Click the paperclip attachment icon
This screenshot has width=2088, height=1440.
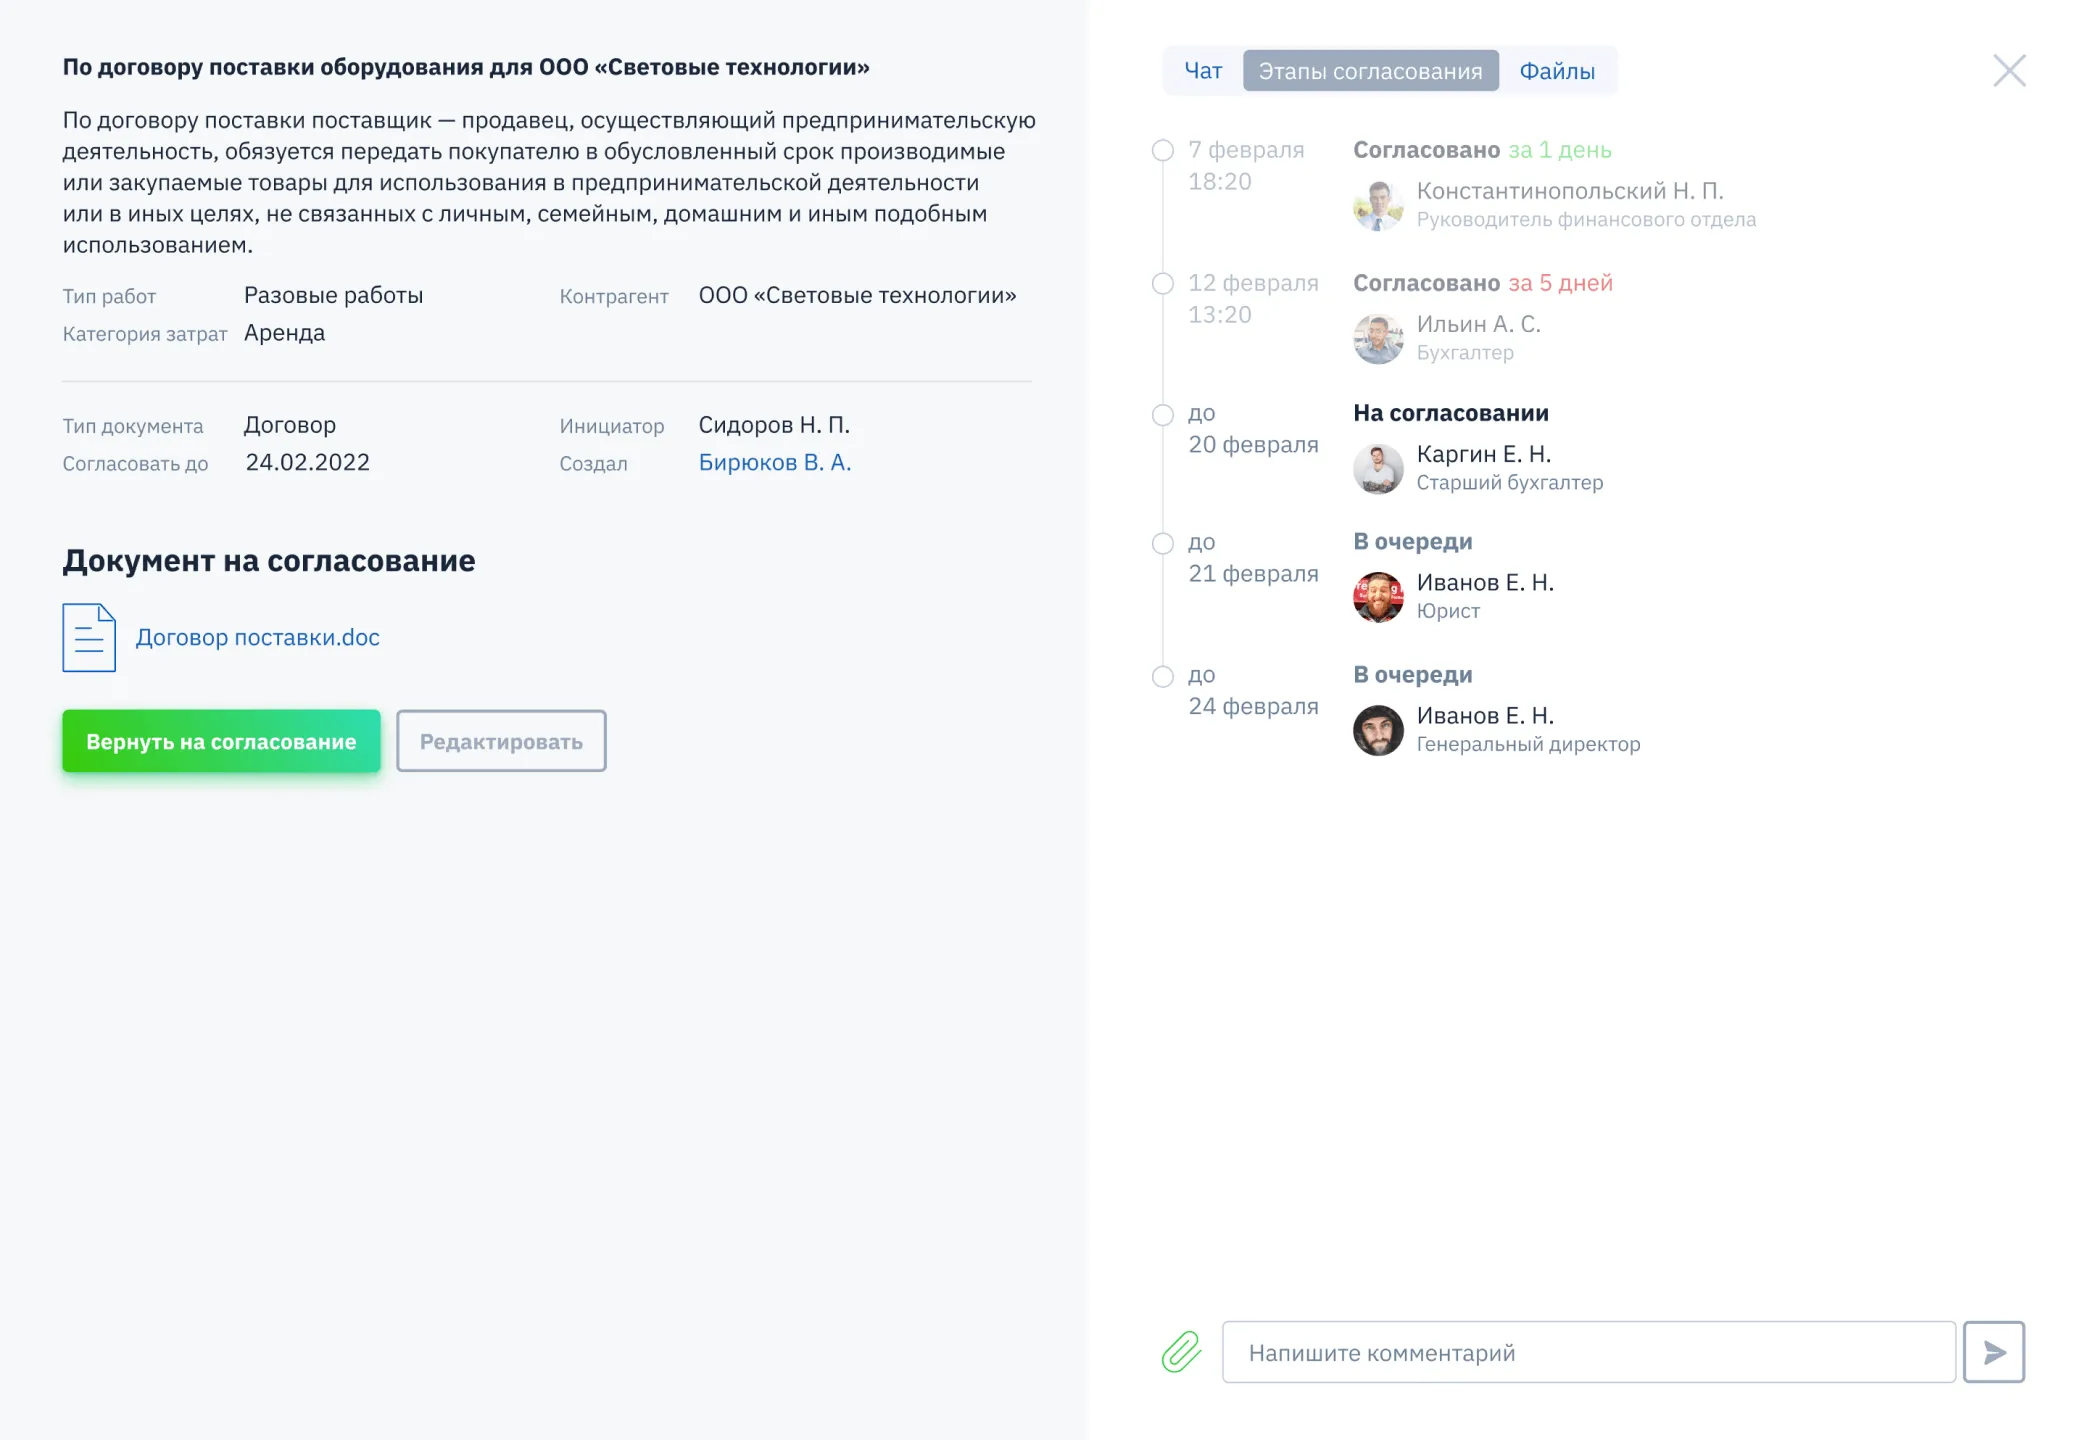click(x=1180, y=1353)
